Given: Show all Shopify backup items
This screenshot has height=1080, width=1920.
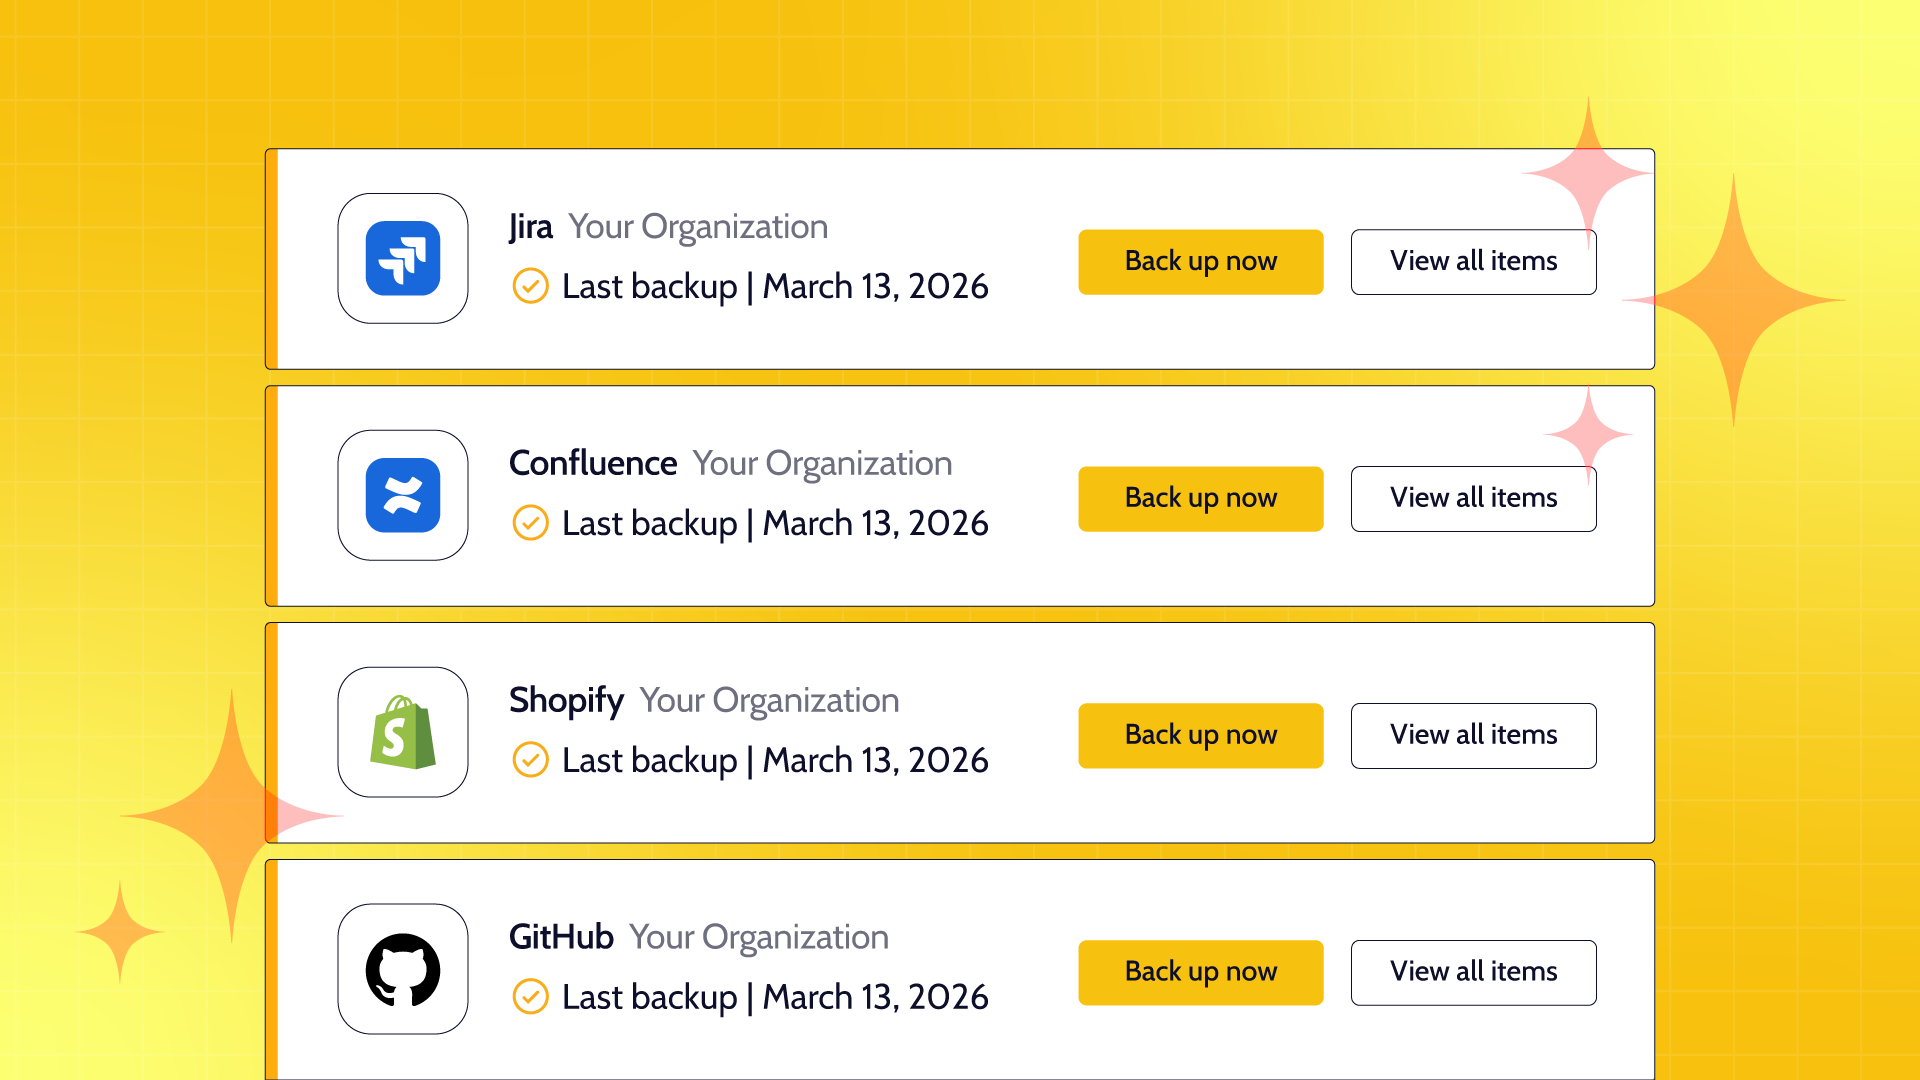Looking at the screenshot, I should 1473,735.
